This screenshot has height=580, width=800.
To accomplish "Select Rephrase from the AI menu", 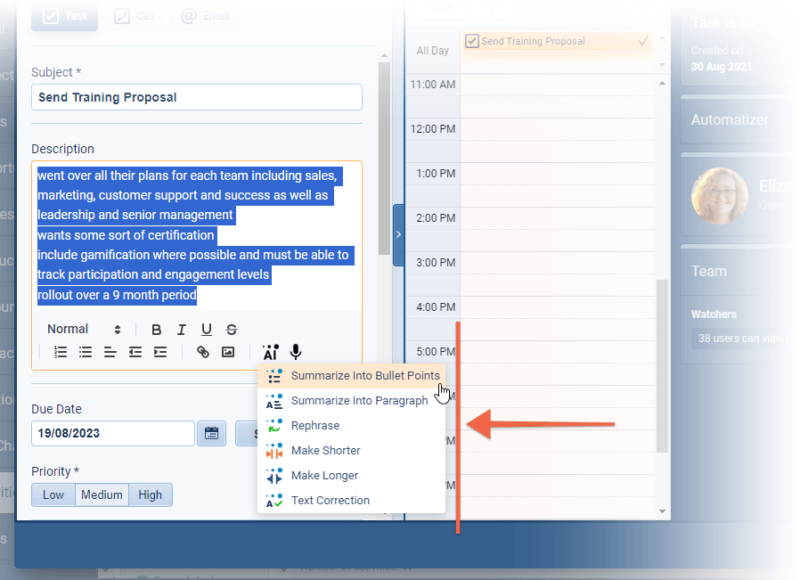I will 315,426.
